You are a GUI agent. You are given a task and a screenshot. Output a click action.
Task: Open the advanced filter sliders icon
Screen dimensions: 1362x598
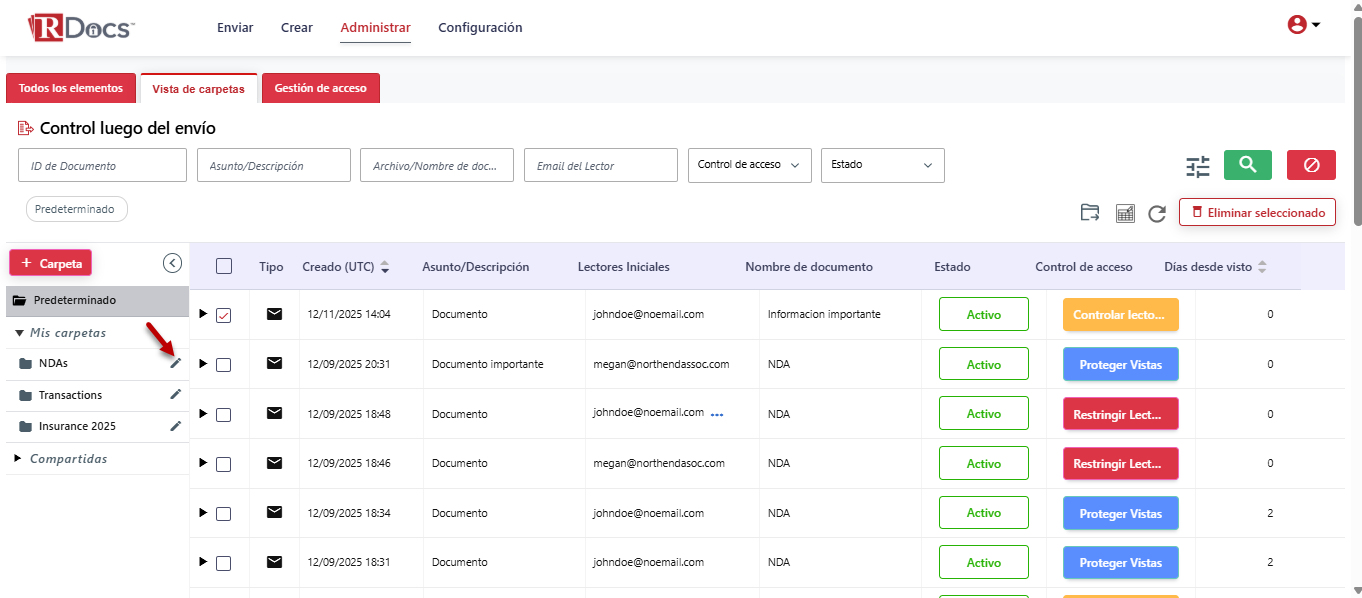click(x=1197, y=166)
